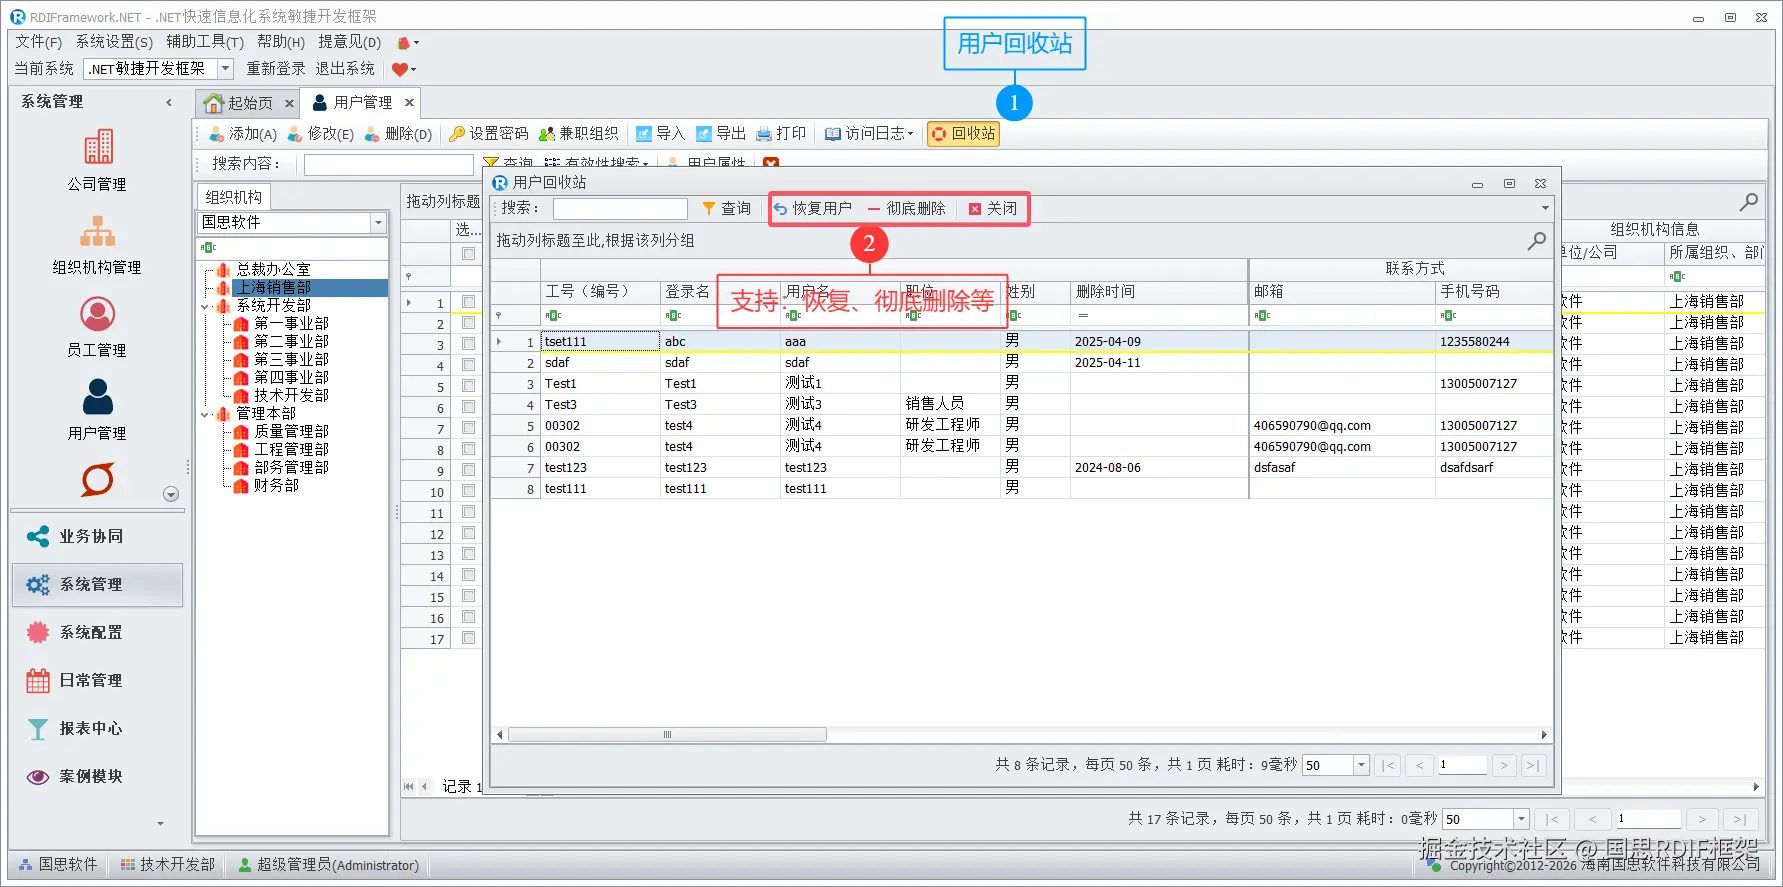Check the checkbox in main grid row 5

(468, 386)
